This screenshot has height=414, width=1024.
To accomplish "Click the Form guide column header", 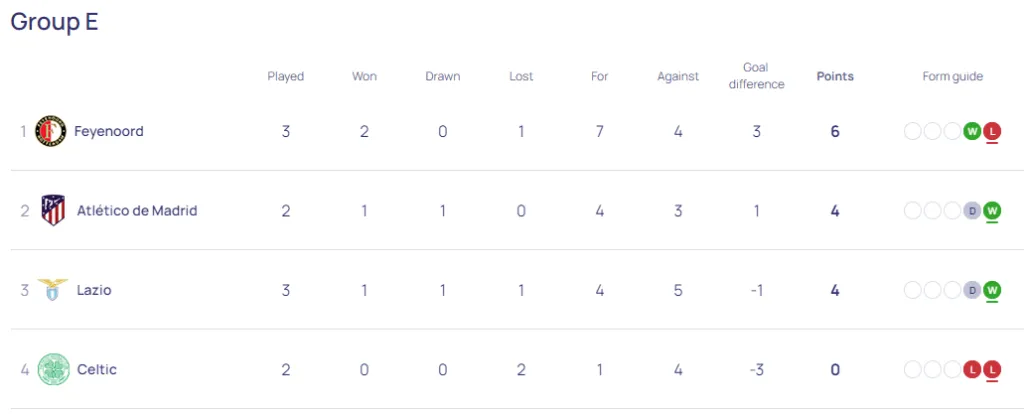I will (952, 76).
